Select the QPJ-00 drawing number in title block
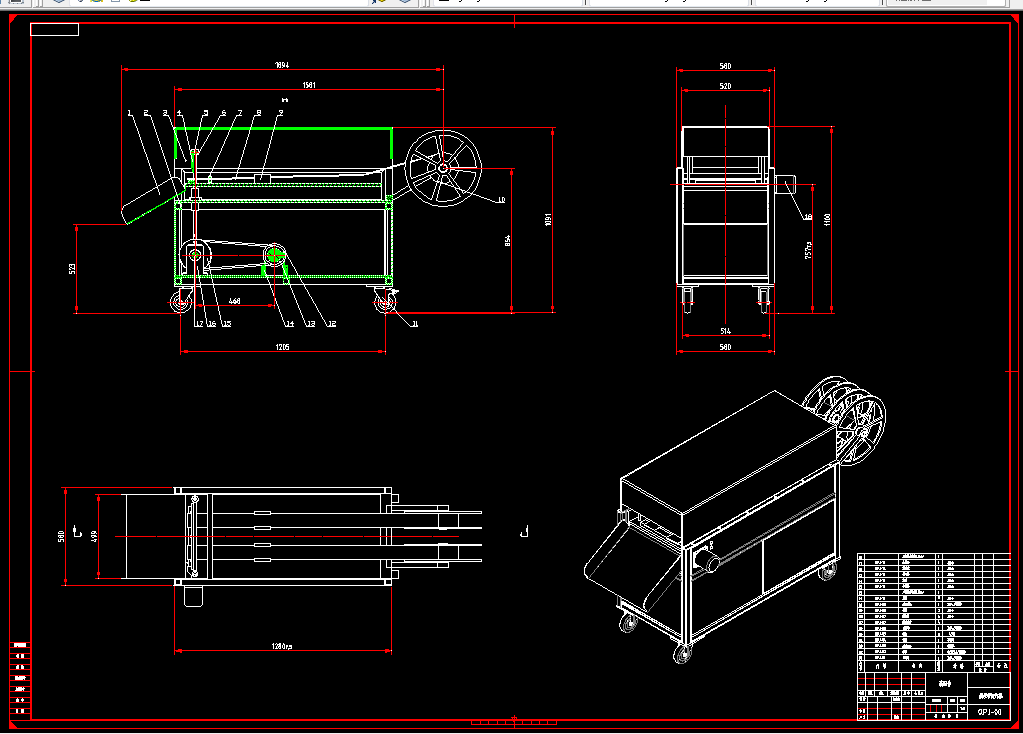Viewport: 1023px width, 734px height. pos(989,712)
